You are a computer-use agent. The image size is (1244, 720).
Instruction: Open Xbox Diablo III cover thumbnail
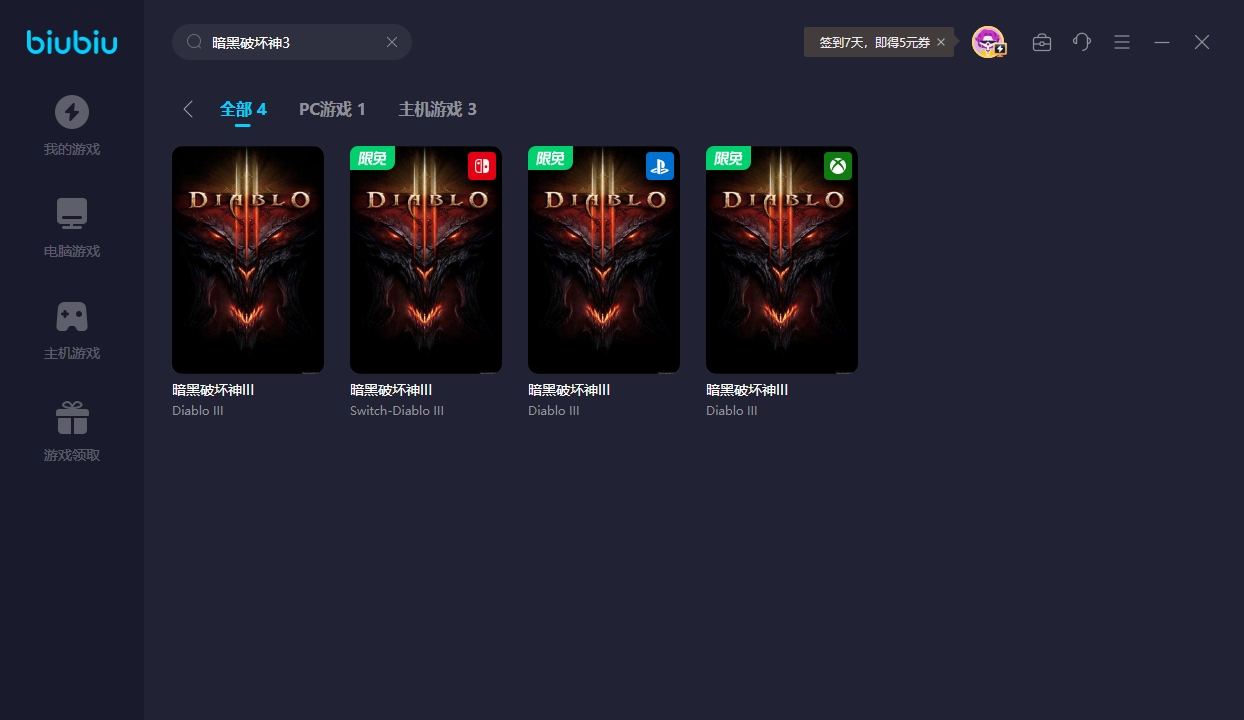click(x=782, y=260)
